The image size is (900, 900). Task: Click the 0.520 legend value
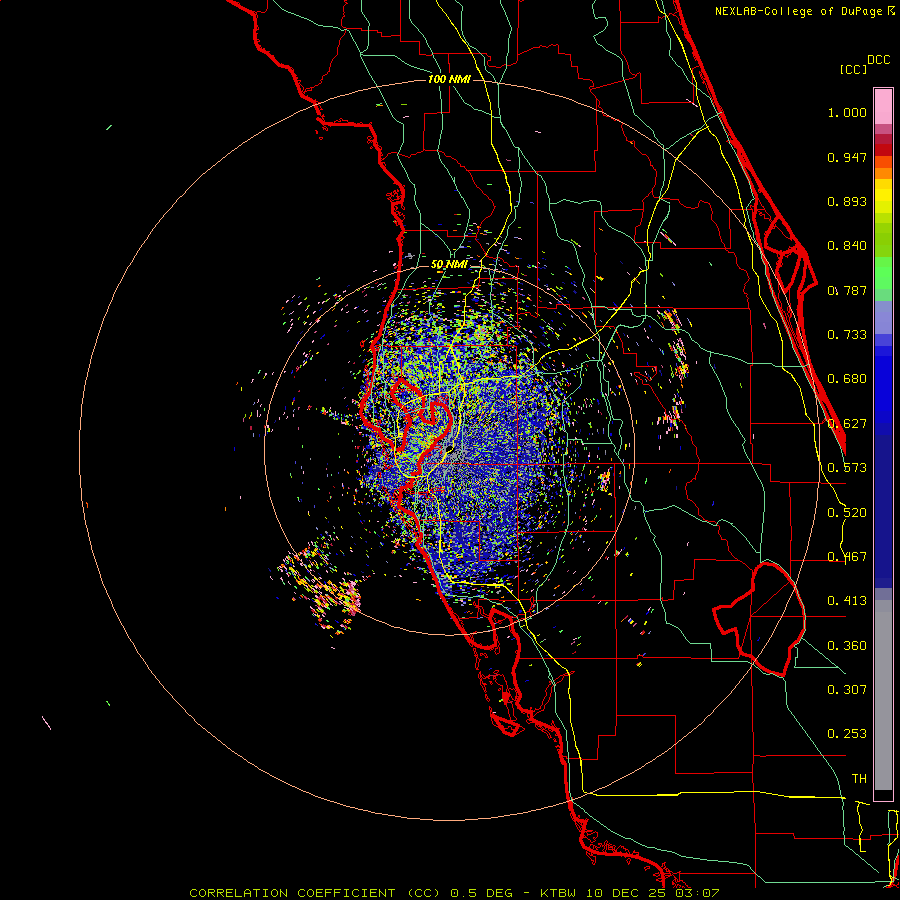(x=847, y=513)
